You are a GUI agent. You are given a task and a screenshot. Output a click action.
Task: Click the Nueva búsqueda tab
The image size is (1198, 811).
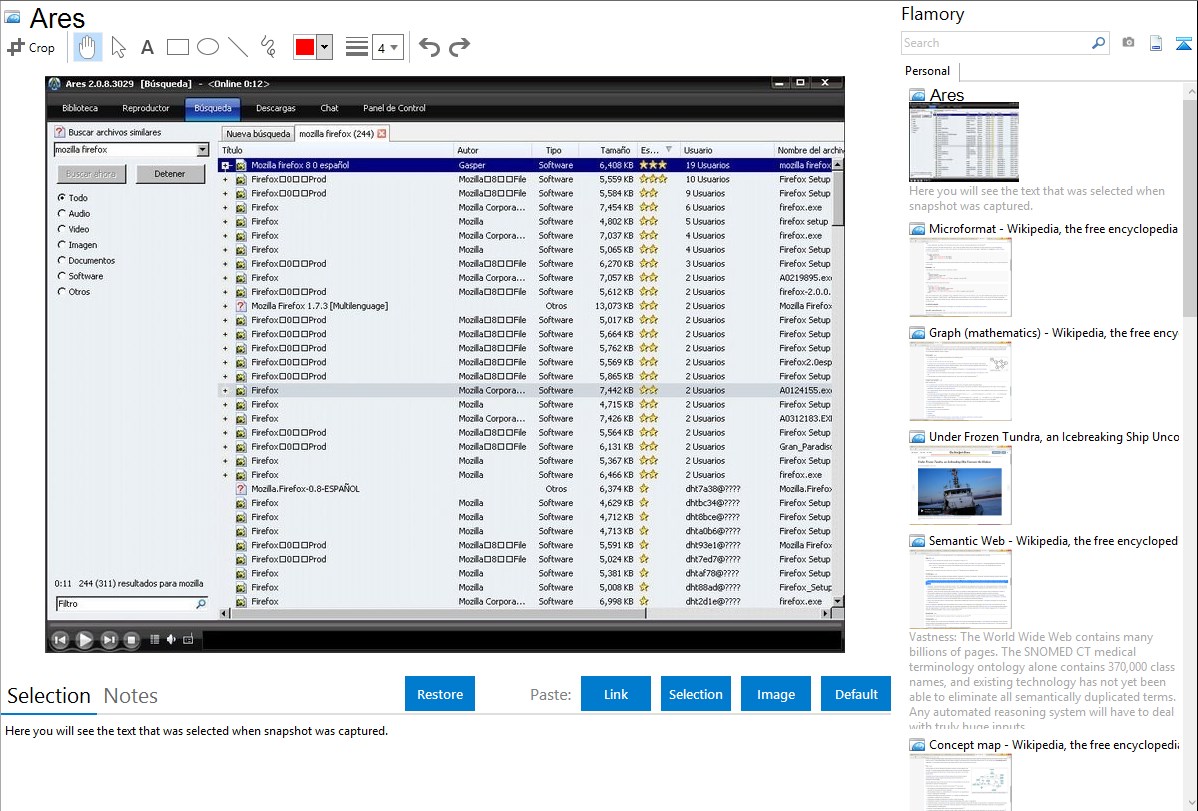(258, 134)
